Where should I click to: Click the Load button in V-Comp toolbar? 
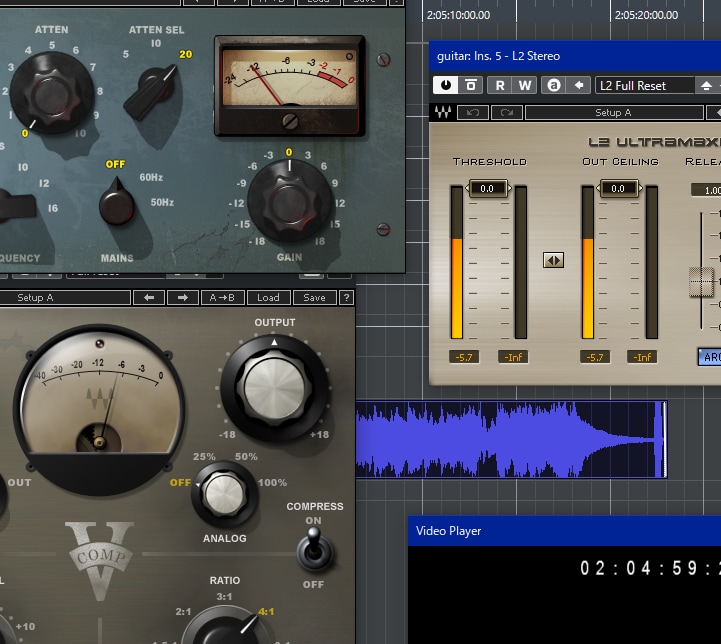coord(269,297)
